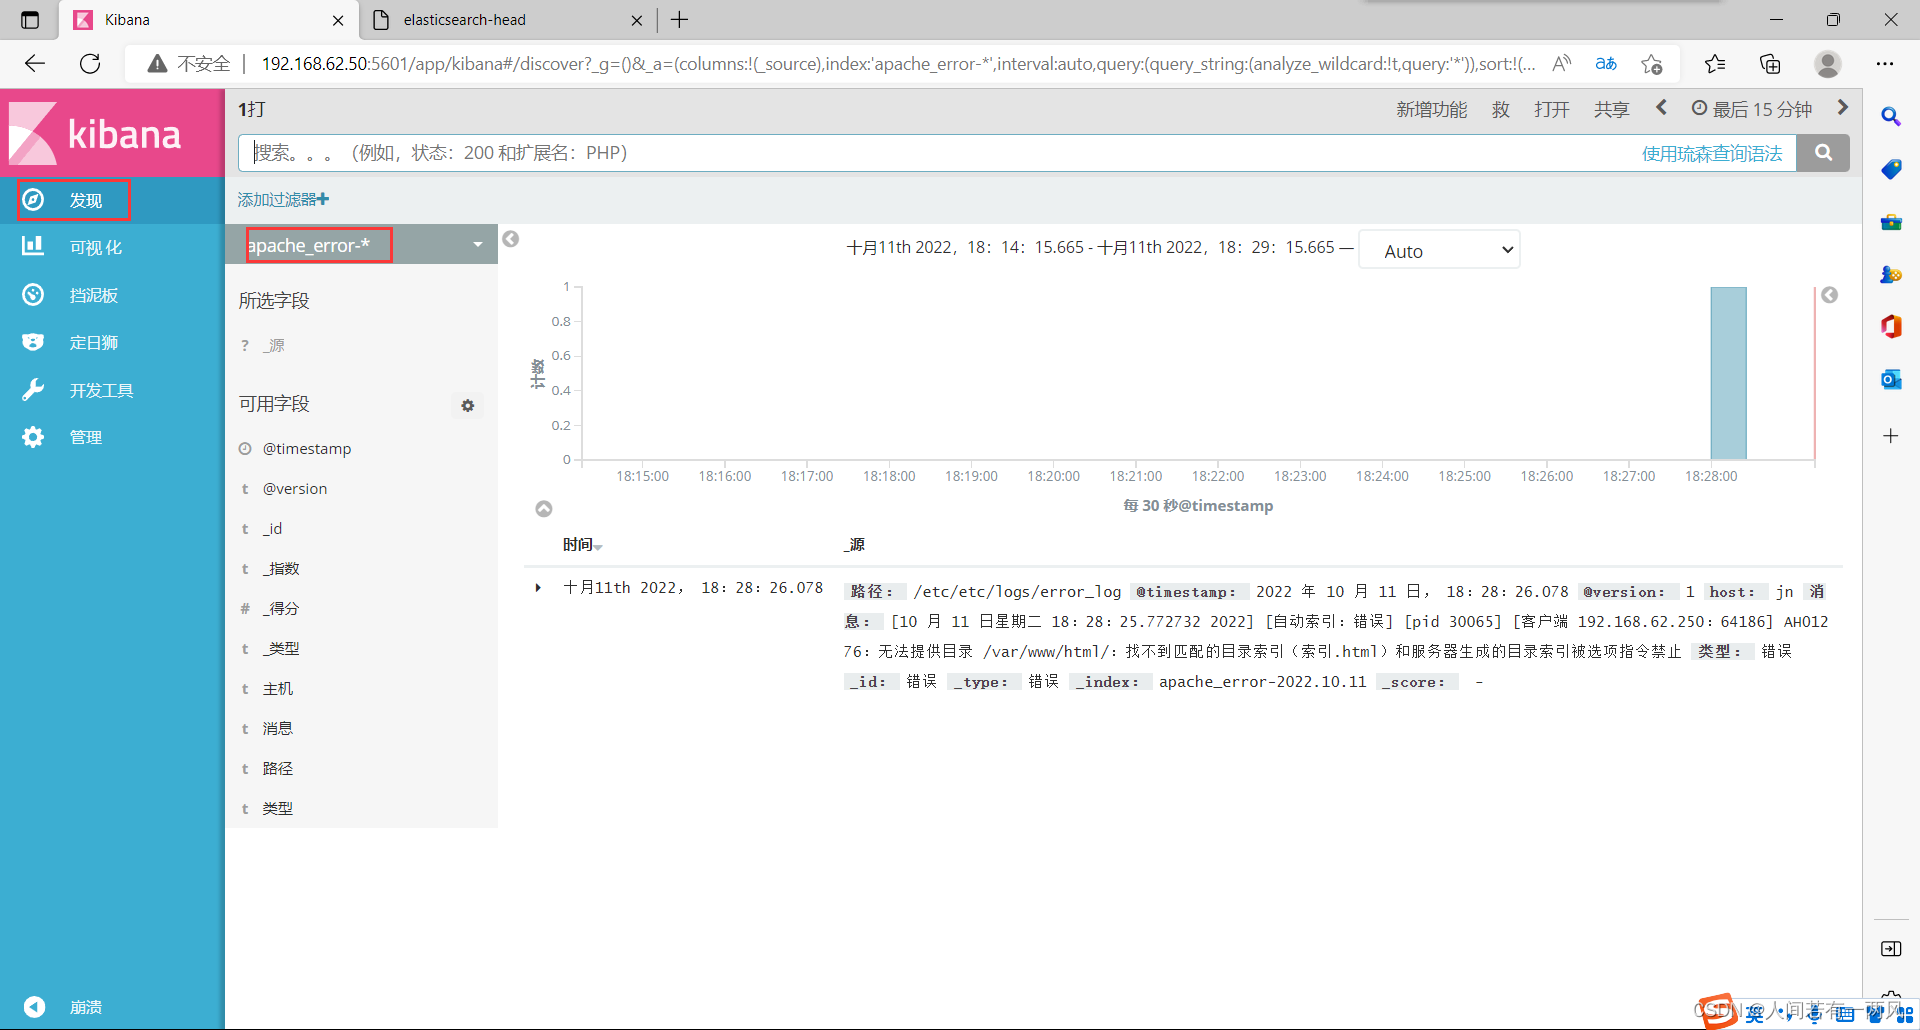Click the Management gear icon
Viewport: 1920px width, 1030px height.
click(33, 437)
